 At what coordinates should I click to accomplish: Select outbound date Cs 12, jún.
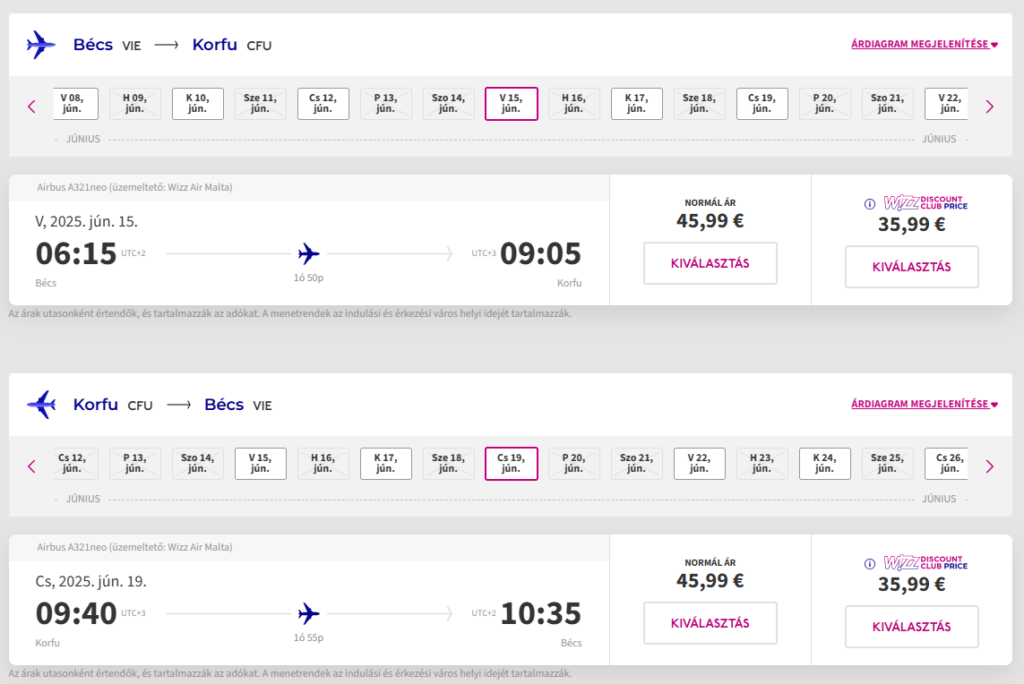point(323,103)
